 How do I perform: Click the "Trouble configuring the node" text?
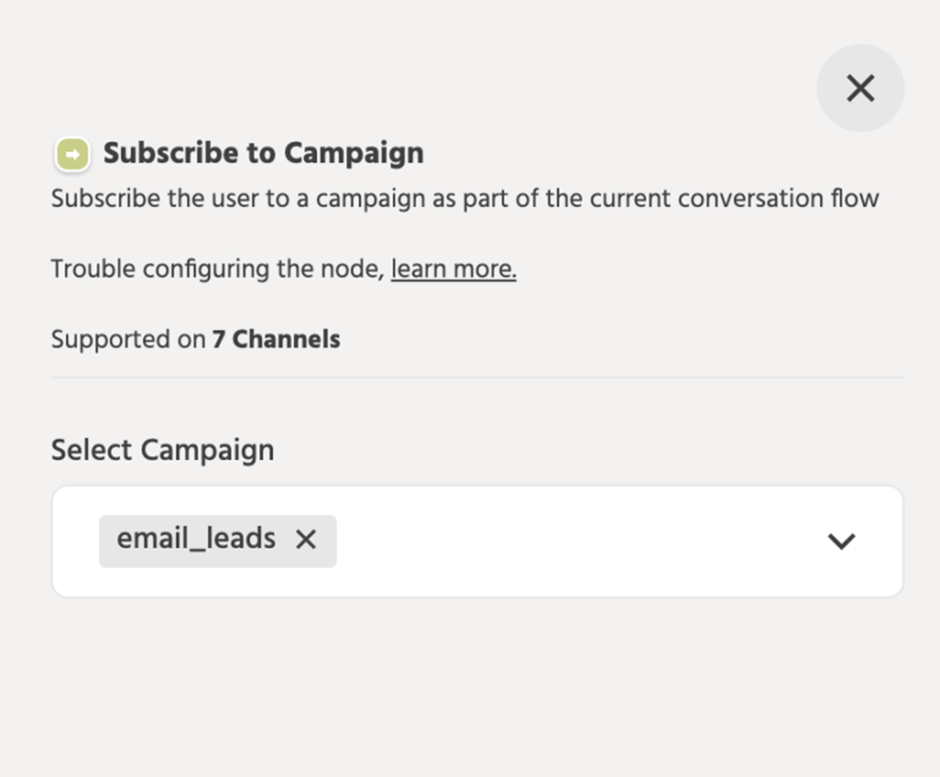pyautogui.click(x=217, y=269)
